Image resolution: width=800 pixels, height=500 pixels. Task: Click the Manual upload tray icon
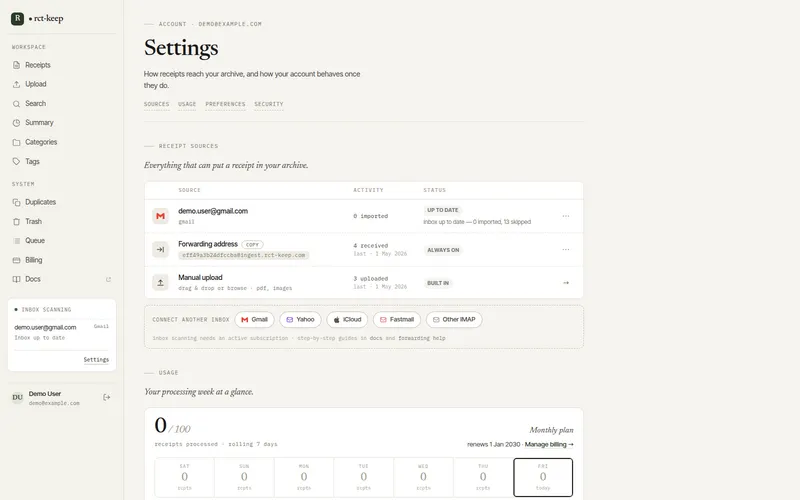point(160,283)
